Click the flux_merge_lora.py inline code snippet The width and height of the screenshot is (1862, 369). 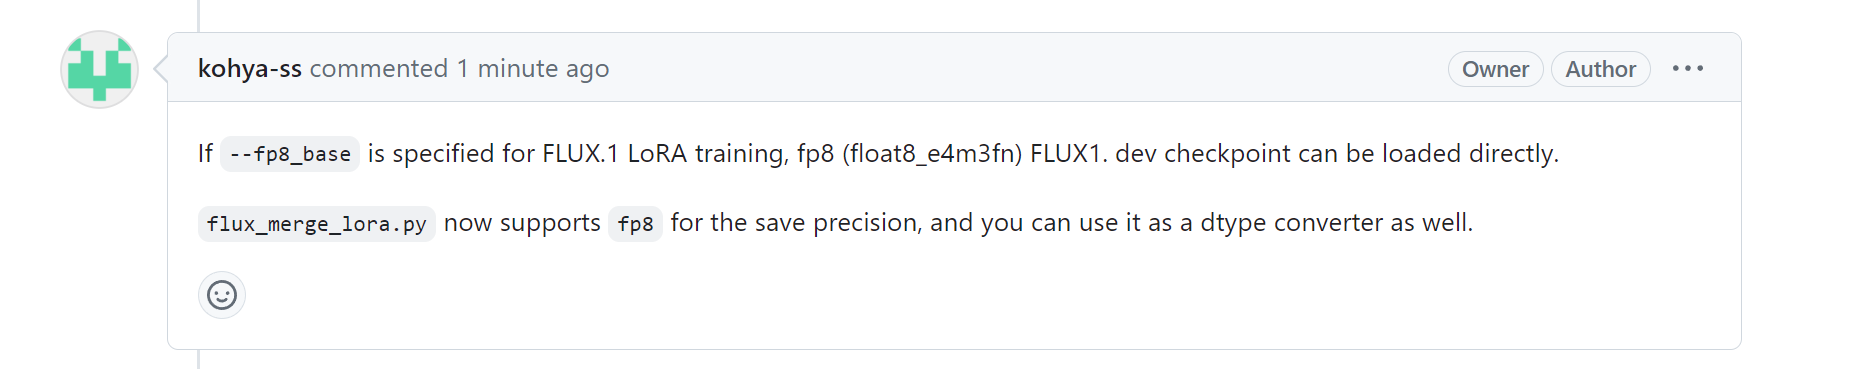[x=316, y=223]
